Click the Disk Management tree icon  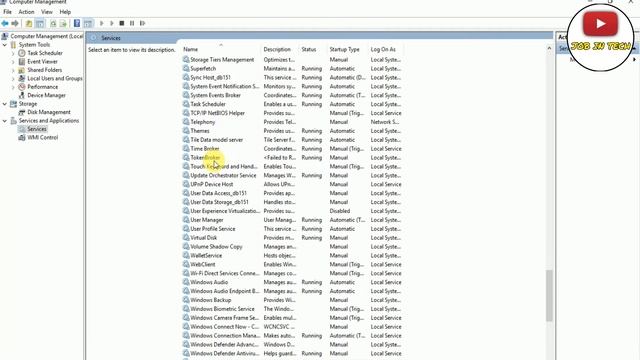pyautogui.click(x=22, y=112)
